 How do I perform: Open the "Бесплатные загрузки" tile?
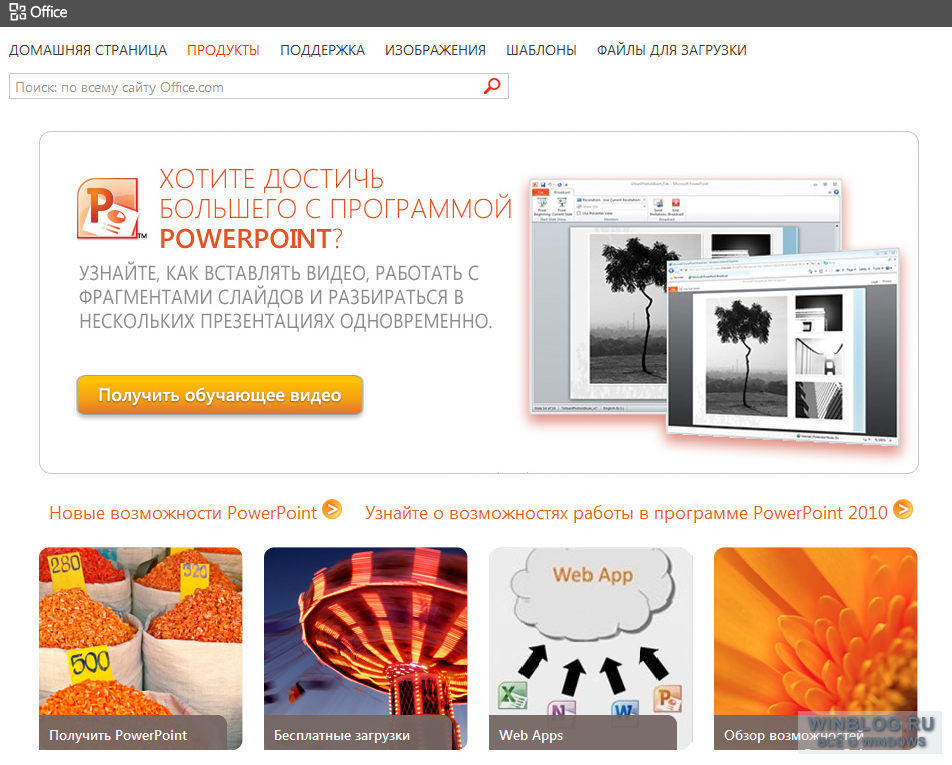[366, 648]
